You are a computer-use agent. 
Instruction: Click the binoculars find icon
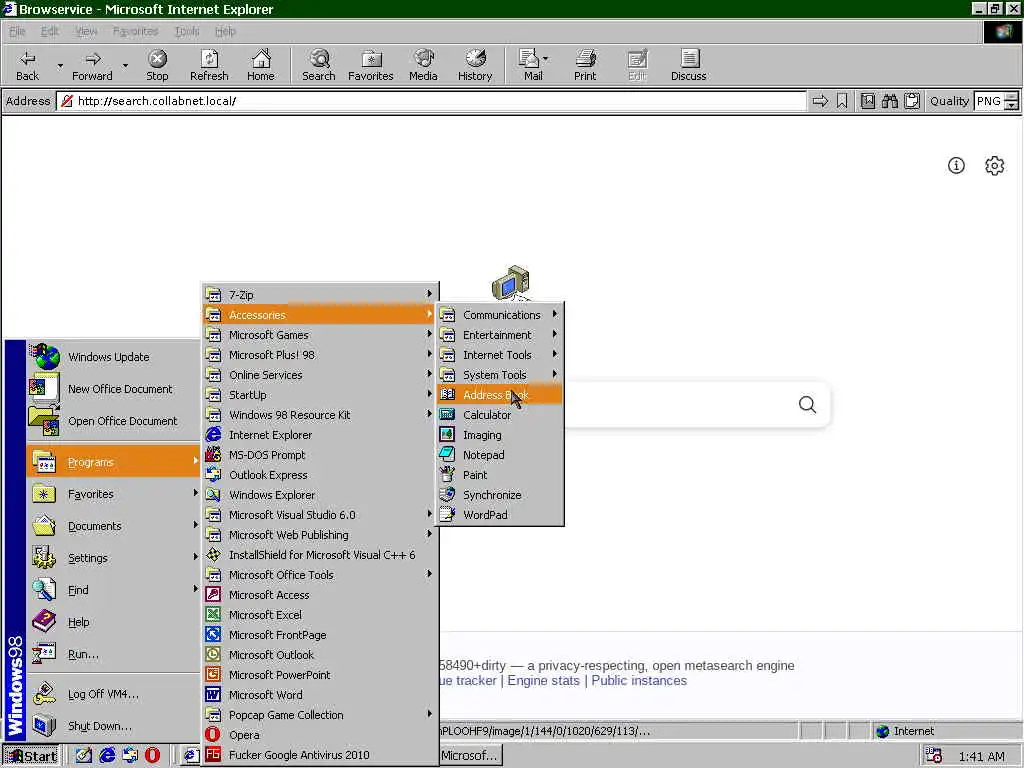[x=890, y=101]
